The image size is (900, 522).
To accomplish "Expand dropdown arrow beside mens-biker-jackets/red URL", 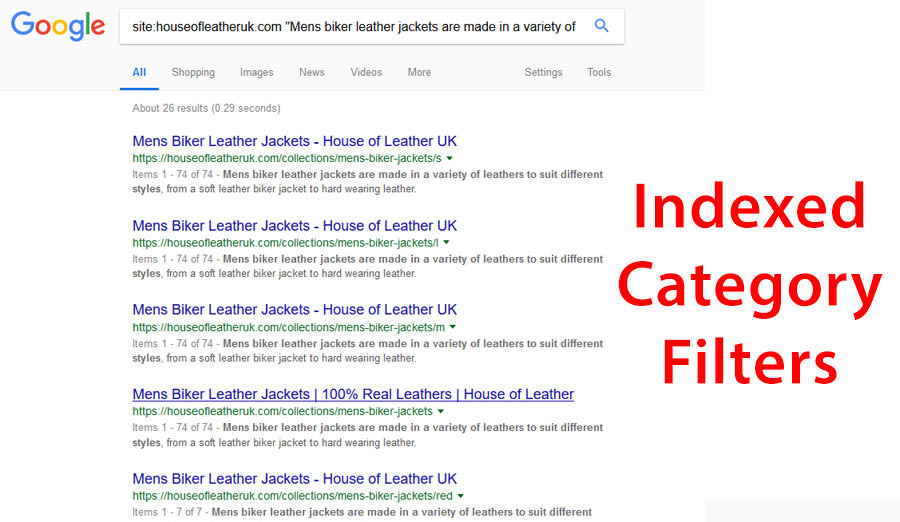I will tap(461, 496).
